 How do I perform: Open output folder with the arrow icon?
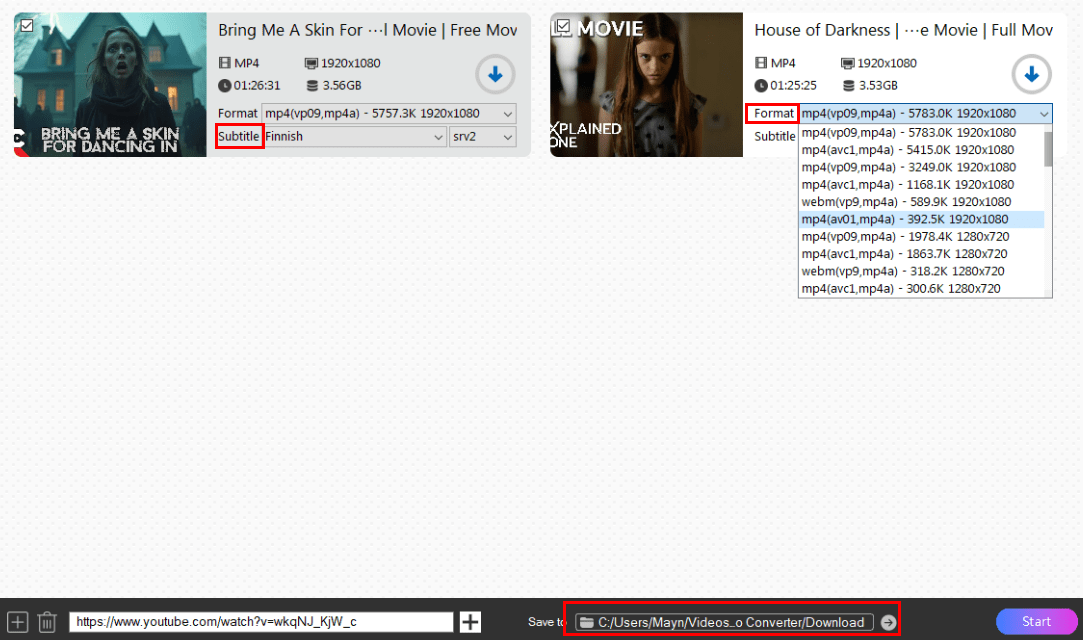[x=887, y=622]
